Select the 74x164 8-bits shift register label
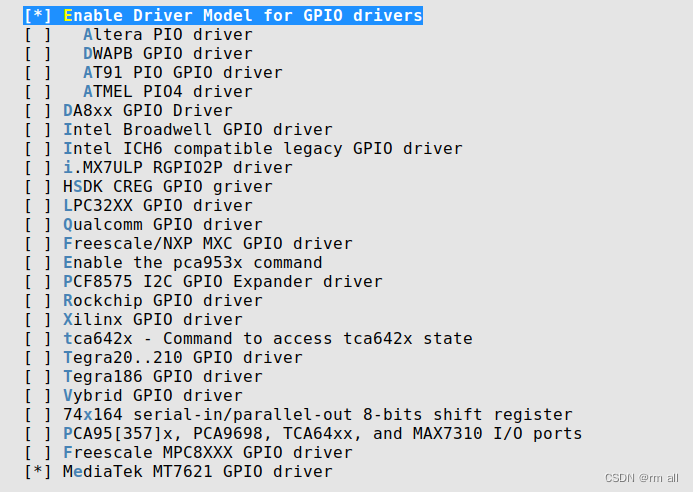The height and width of the screenshot is (492, 693). click(318, 415)
